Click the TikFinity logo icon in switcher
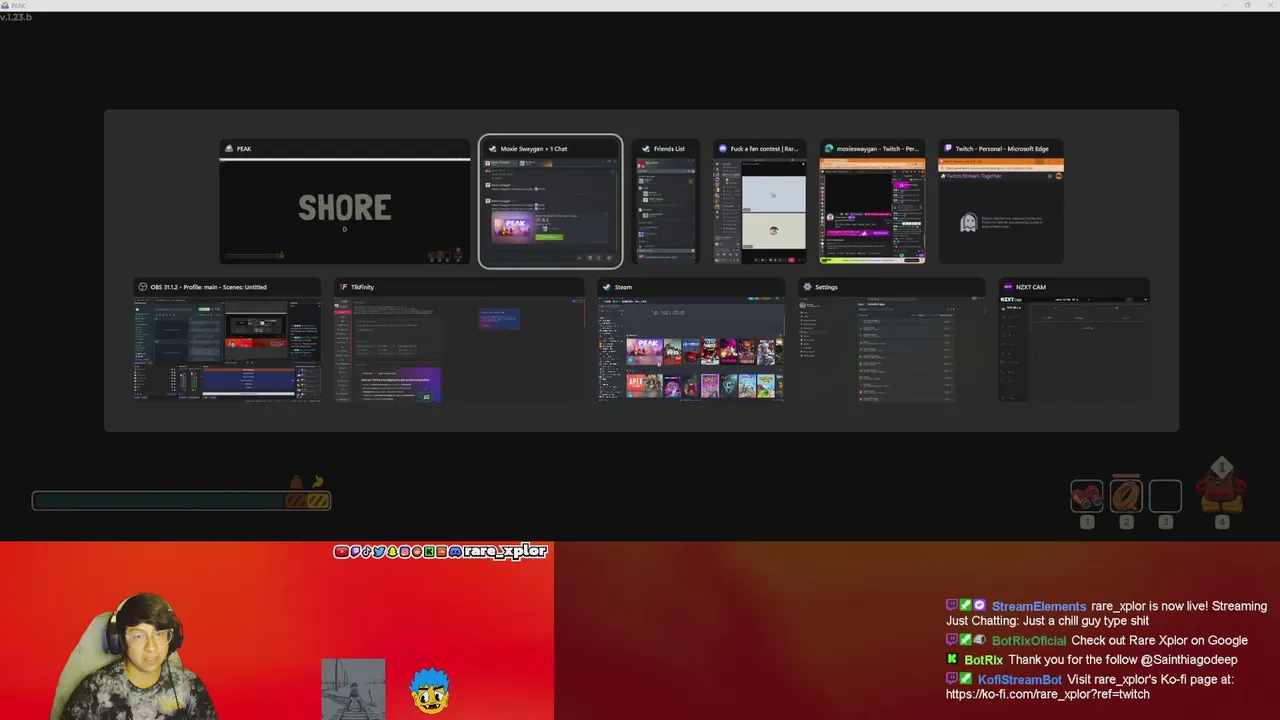Screen dimensions: 1280x720 (343, 287)
